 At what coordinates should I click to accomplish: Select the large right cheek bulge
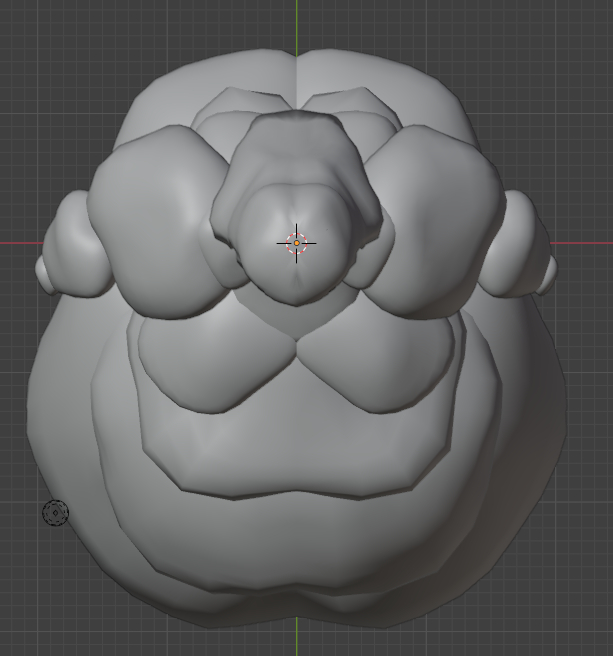[x=440, y=220]
